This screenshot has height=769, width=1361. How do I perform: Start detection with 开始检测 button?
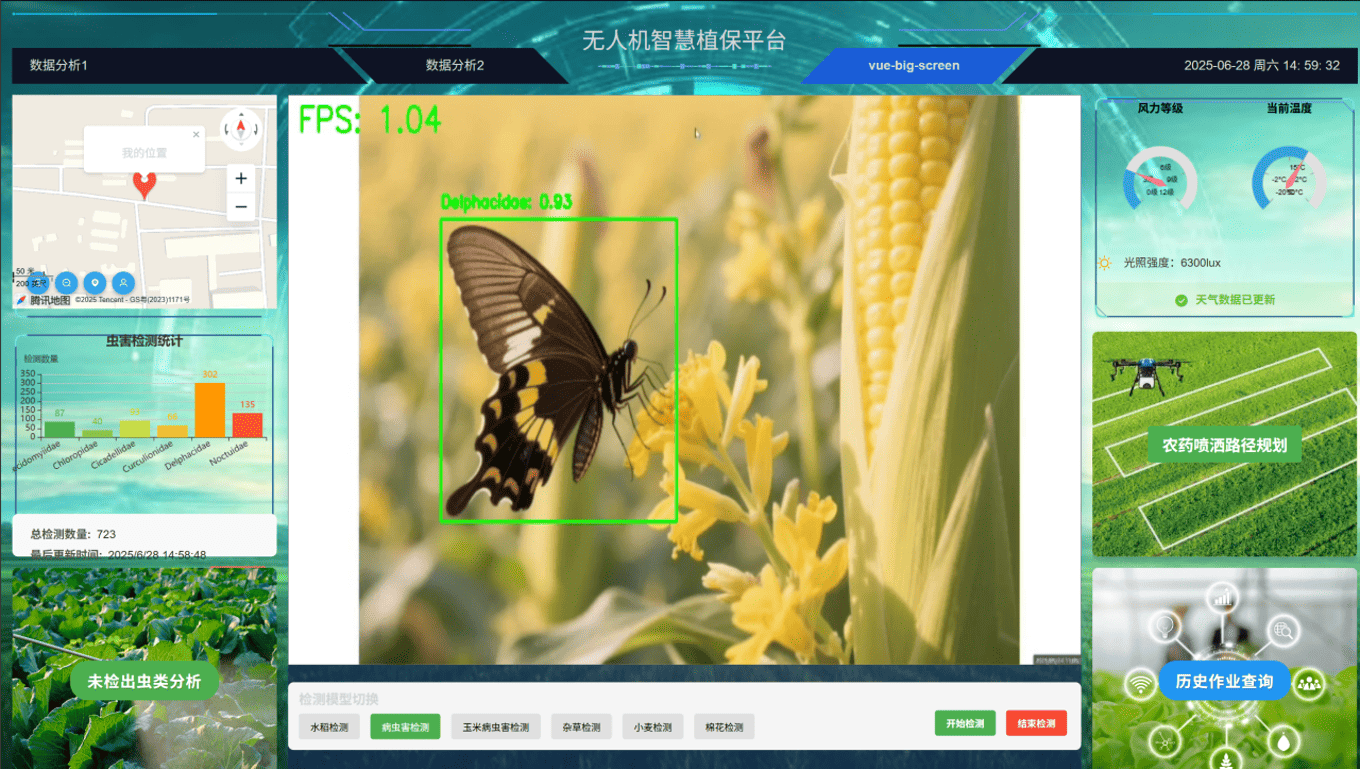click(965, 723)
